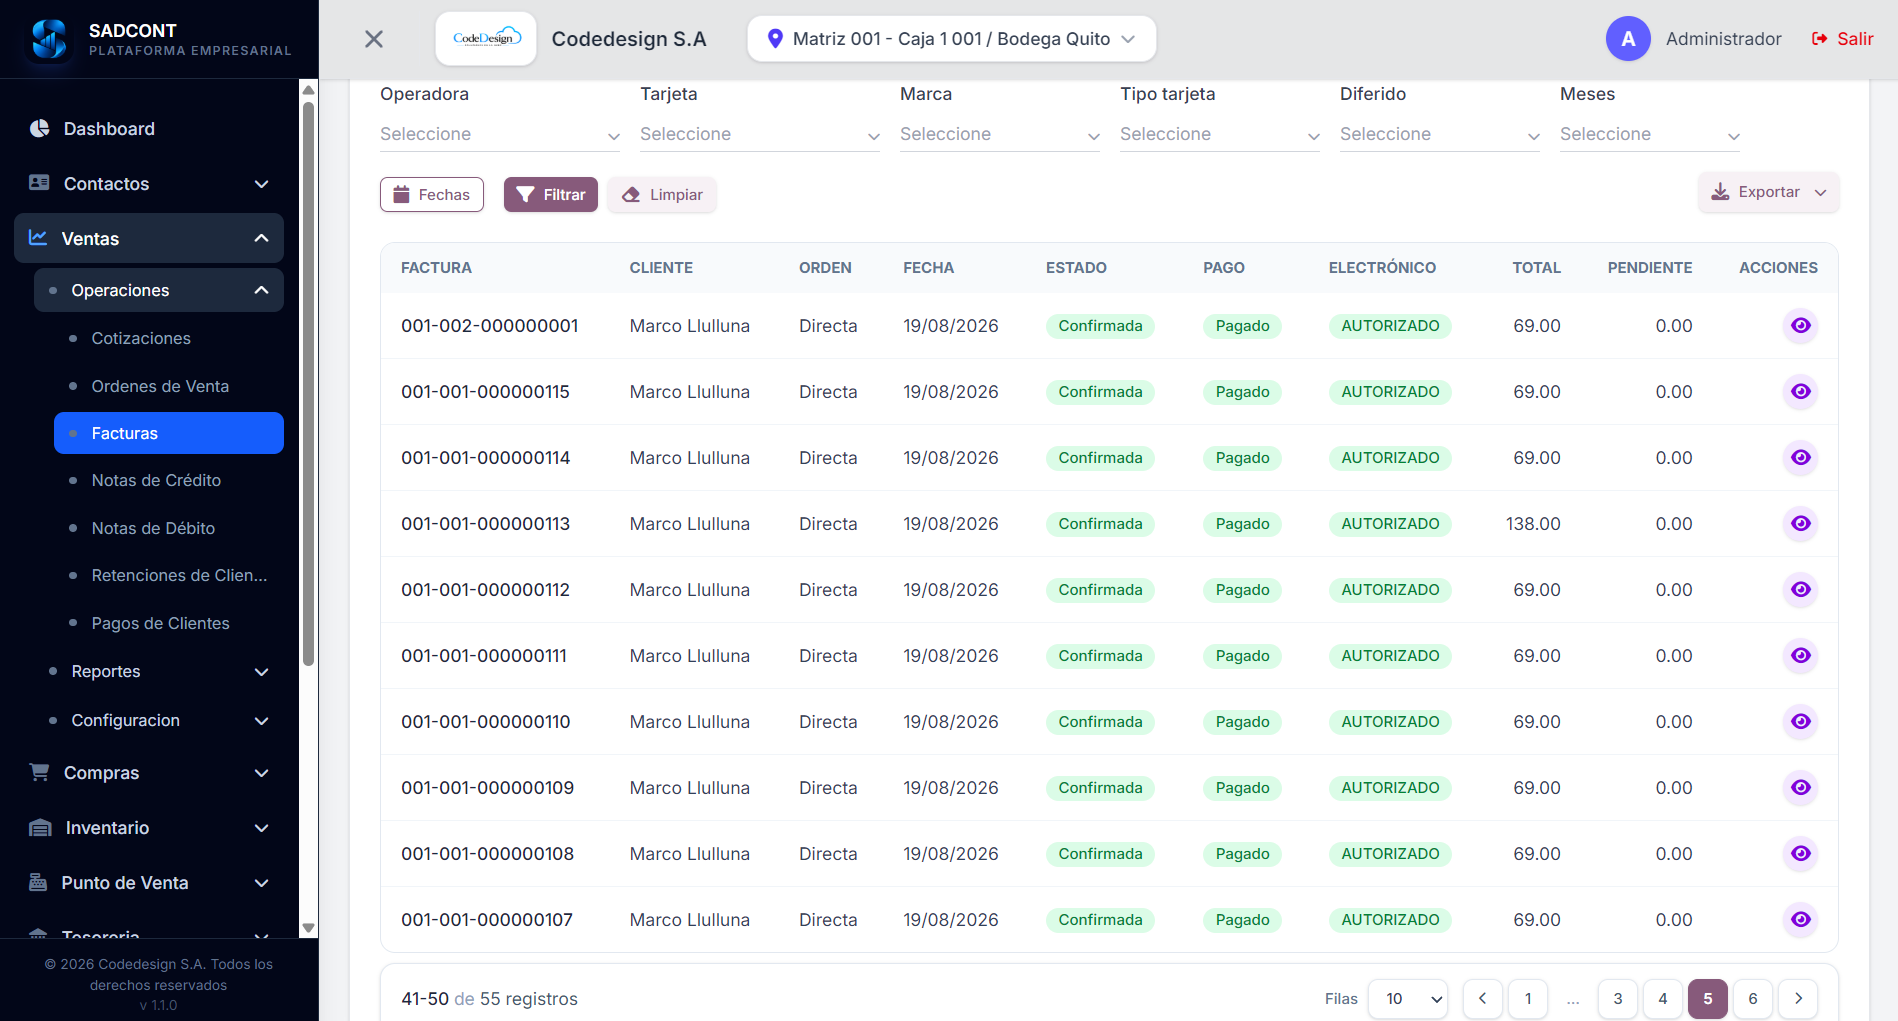Click the Compras cart icon
1898x1021 pixels.
point(39,772)
